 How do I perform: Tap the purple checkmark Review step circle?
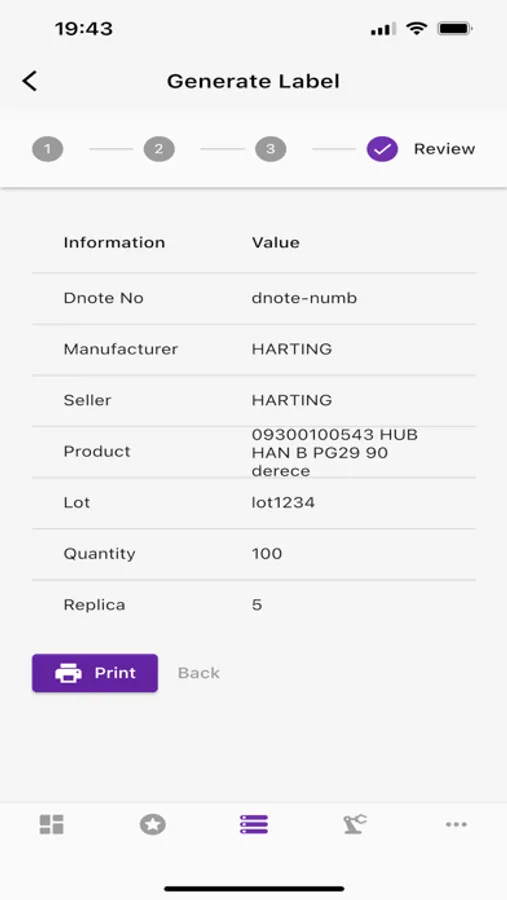click(x=382, y=149)
